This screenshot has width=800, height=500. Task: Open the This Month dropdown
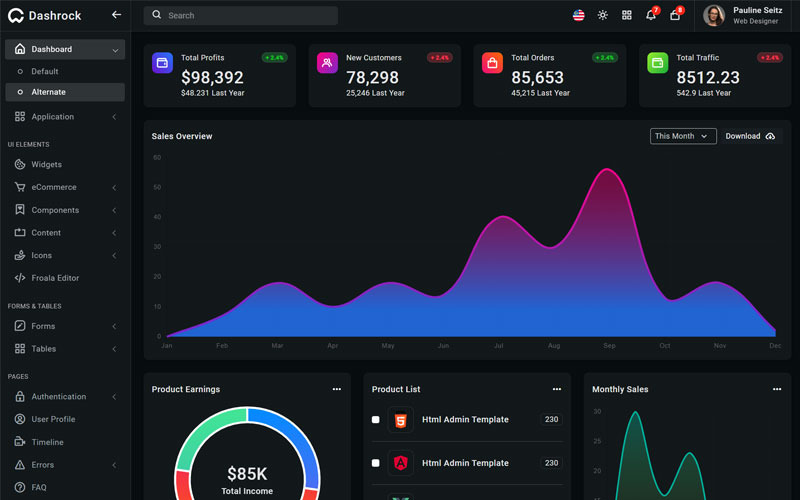coord(683,136)
